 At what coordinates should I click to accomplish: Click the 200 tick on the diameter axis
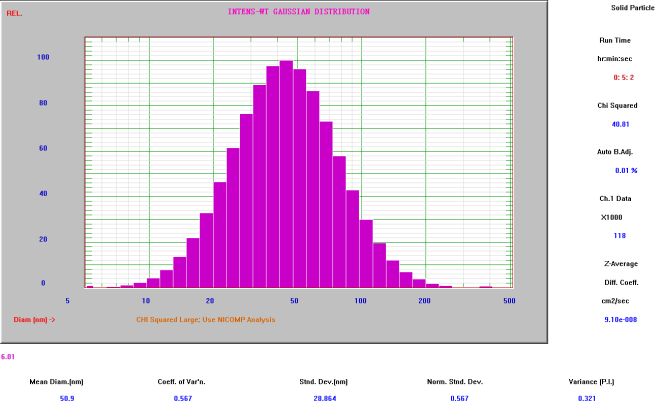click(x=424, y=300)
